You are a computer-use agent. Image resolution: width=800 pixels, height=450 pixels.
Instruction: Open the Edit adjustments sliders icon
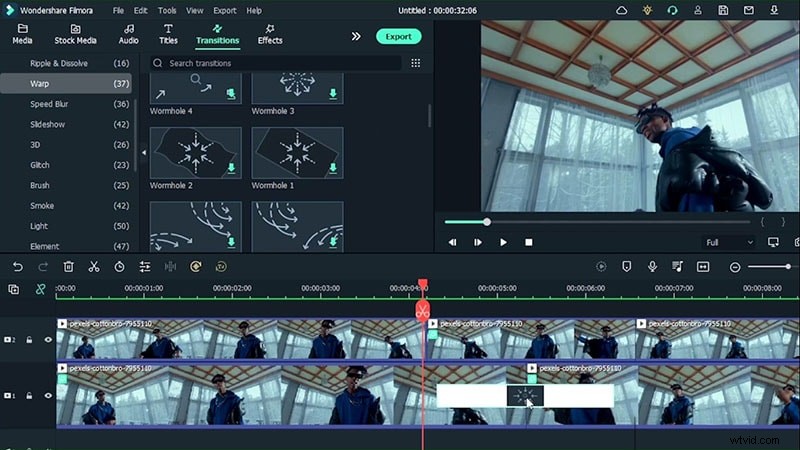pos(145,266)
